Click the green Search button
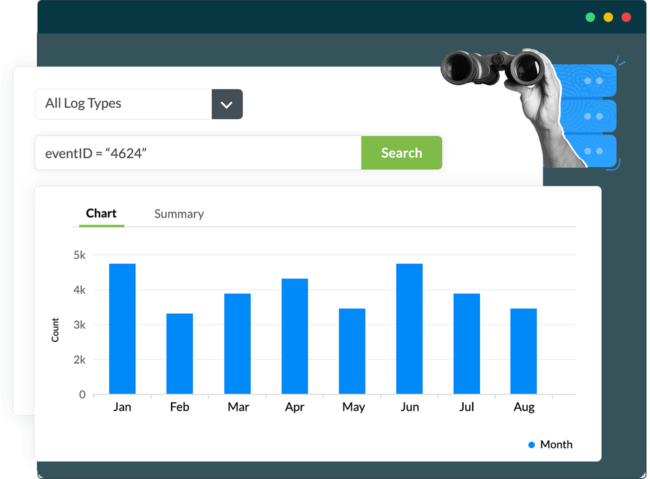The image size is (650, 479). (401, 153)
